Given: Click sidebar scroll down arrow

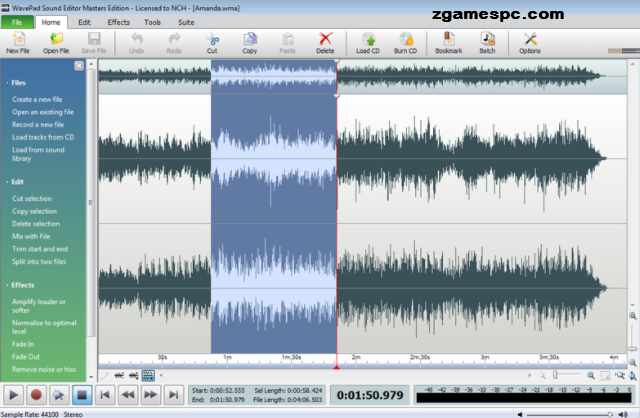Looking at the screenshot, I should 91,377.
